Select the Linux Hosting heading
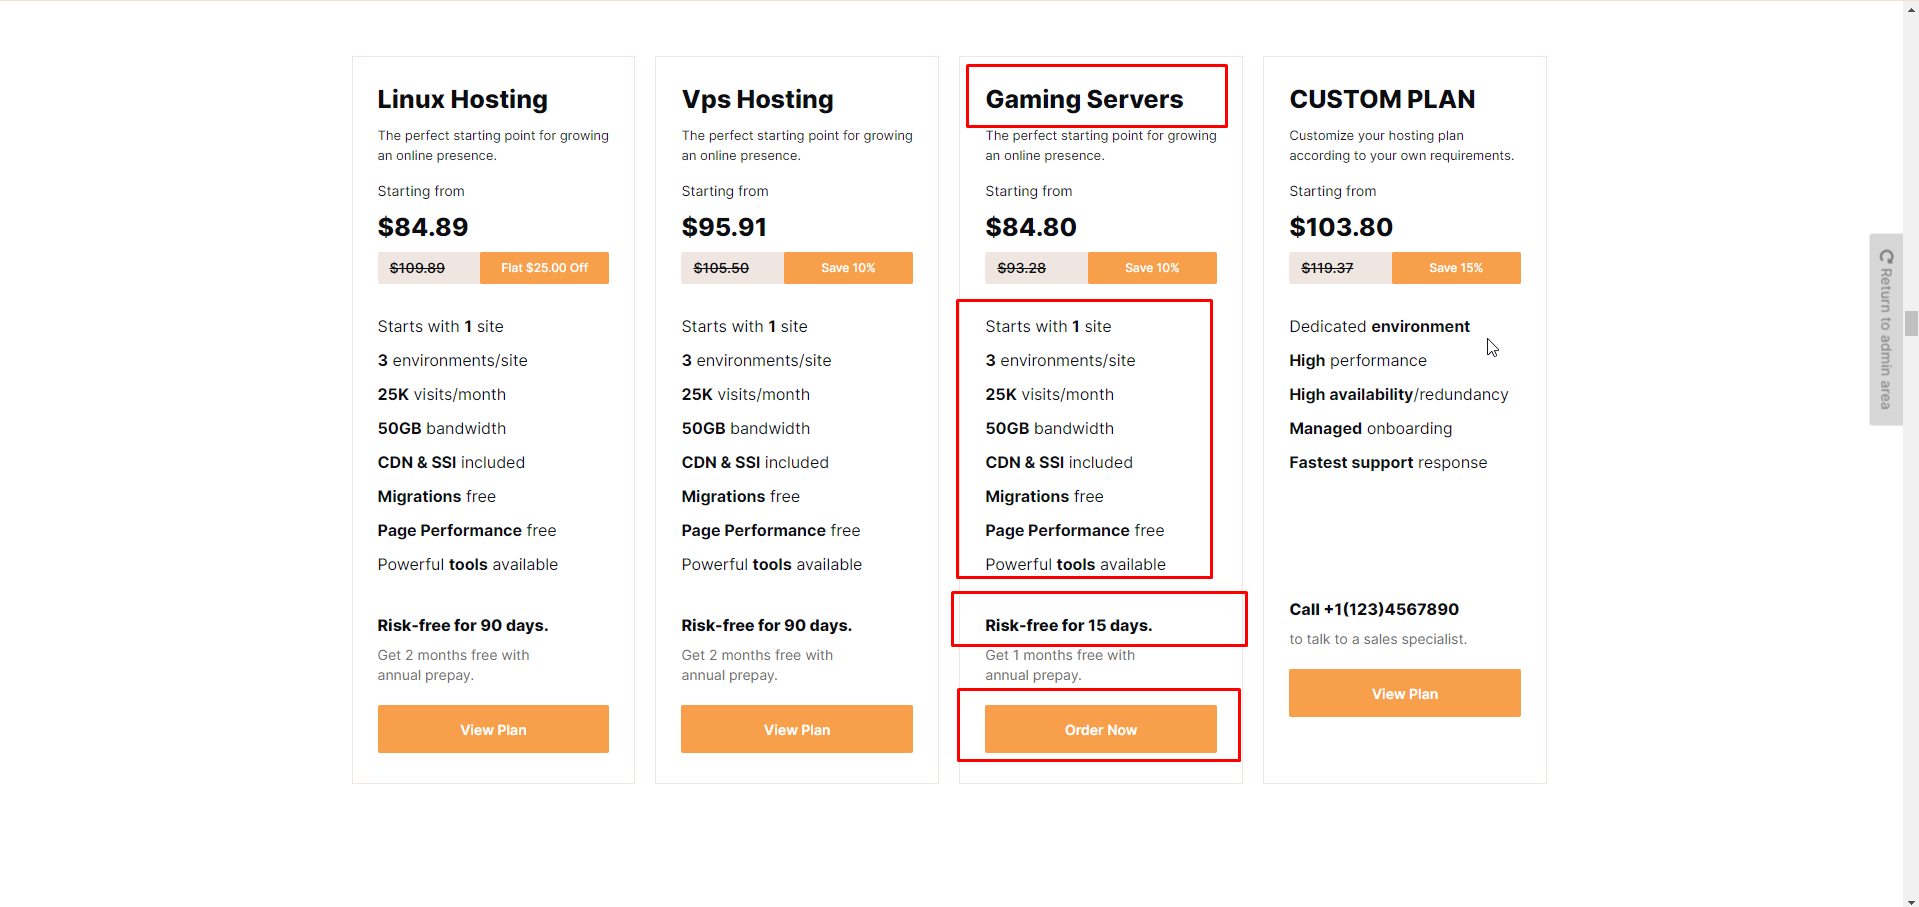 [462, 99]
